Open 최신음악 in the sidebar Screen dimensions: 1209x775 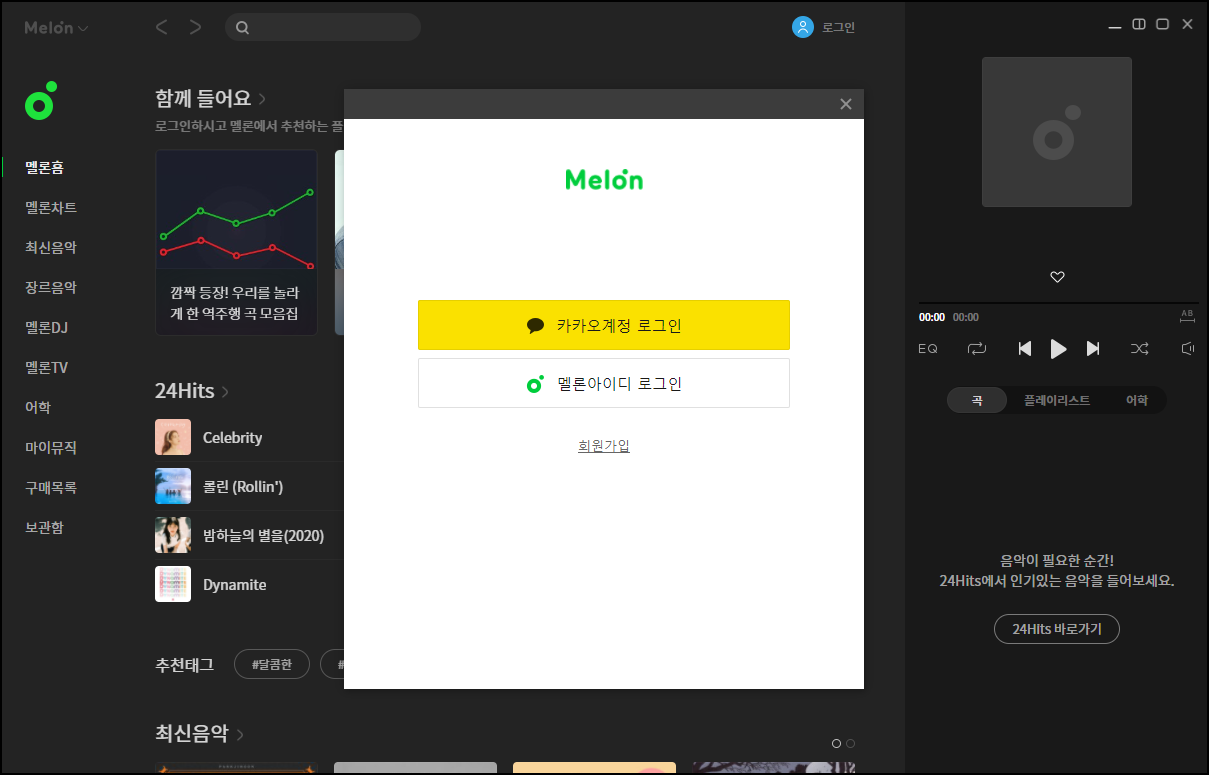pos(51,248)
